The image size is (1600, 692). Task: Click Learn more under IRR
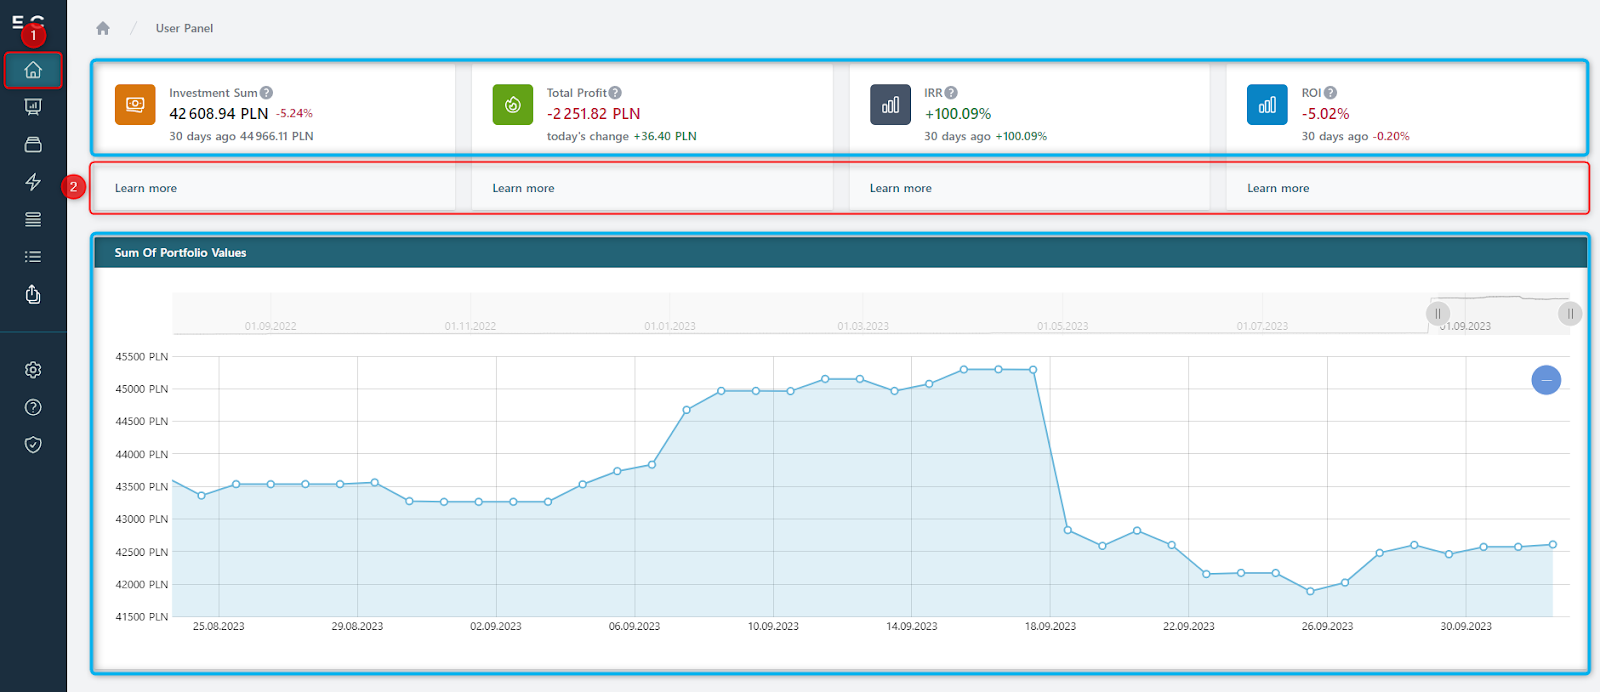[900, 188]
